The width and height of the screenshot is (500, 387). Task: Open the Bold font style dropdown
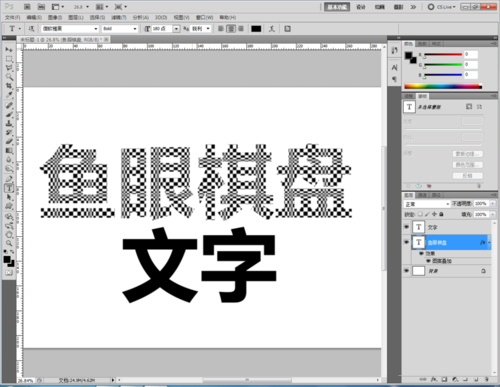(120, 29)
